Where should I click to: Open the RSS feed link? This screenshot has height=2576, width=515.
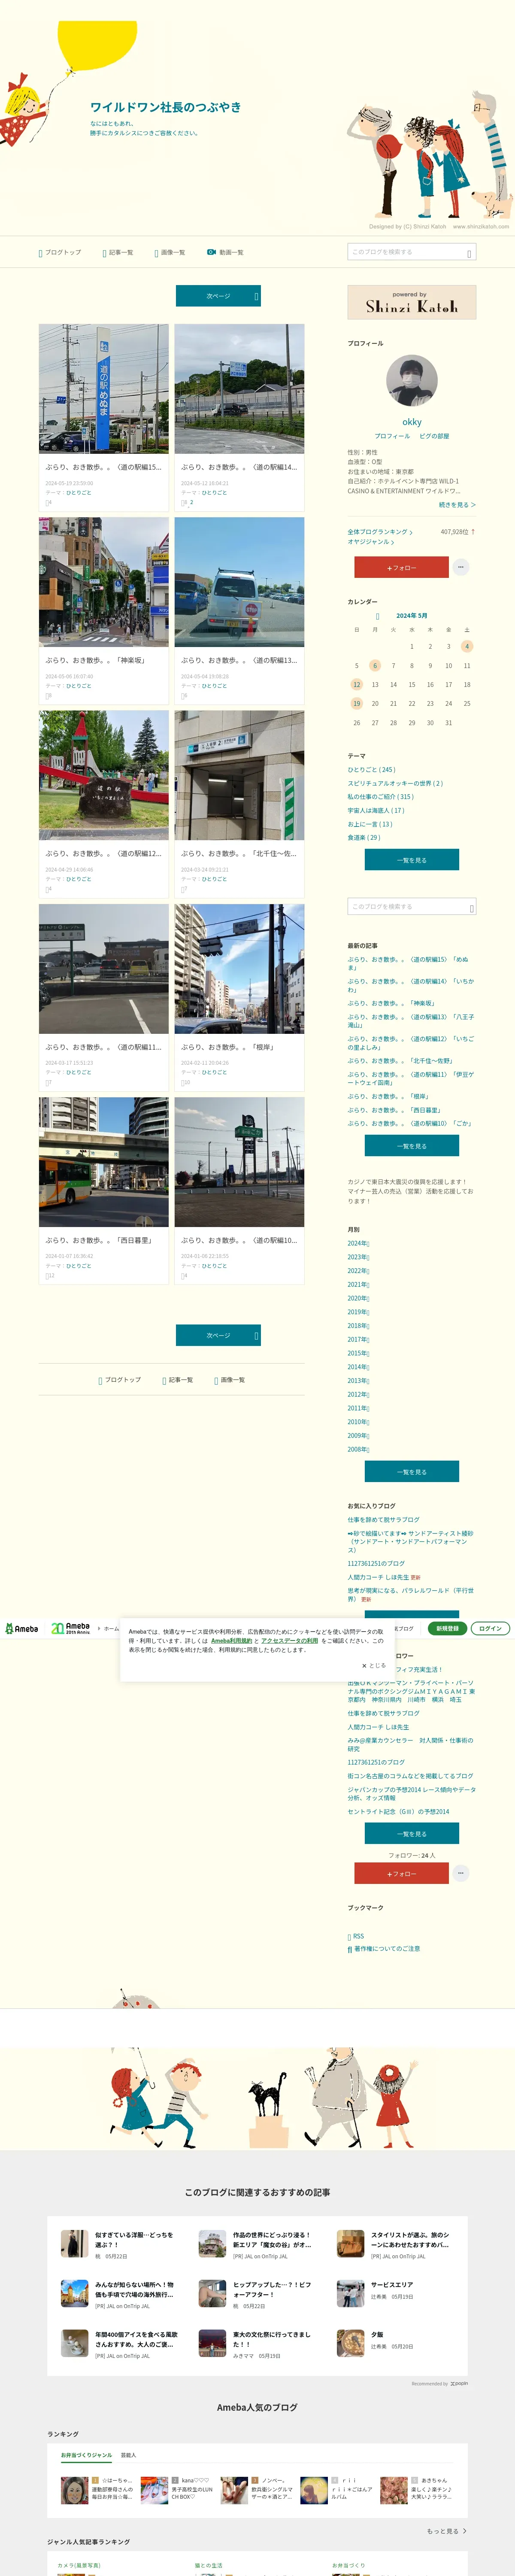coord(356,1936)
